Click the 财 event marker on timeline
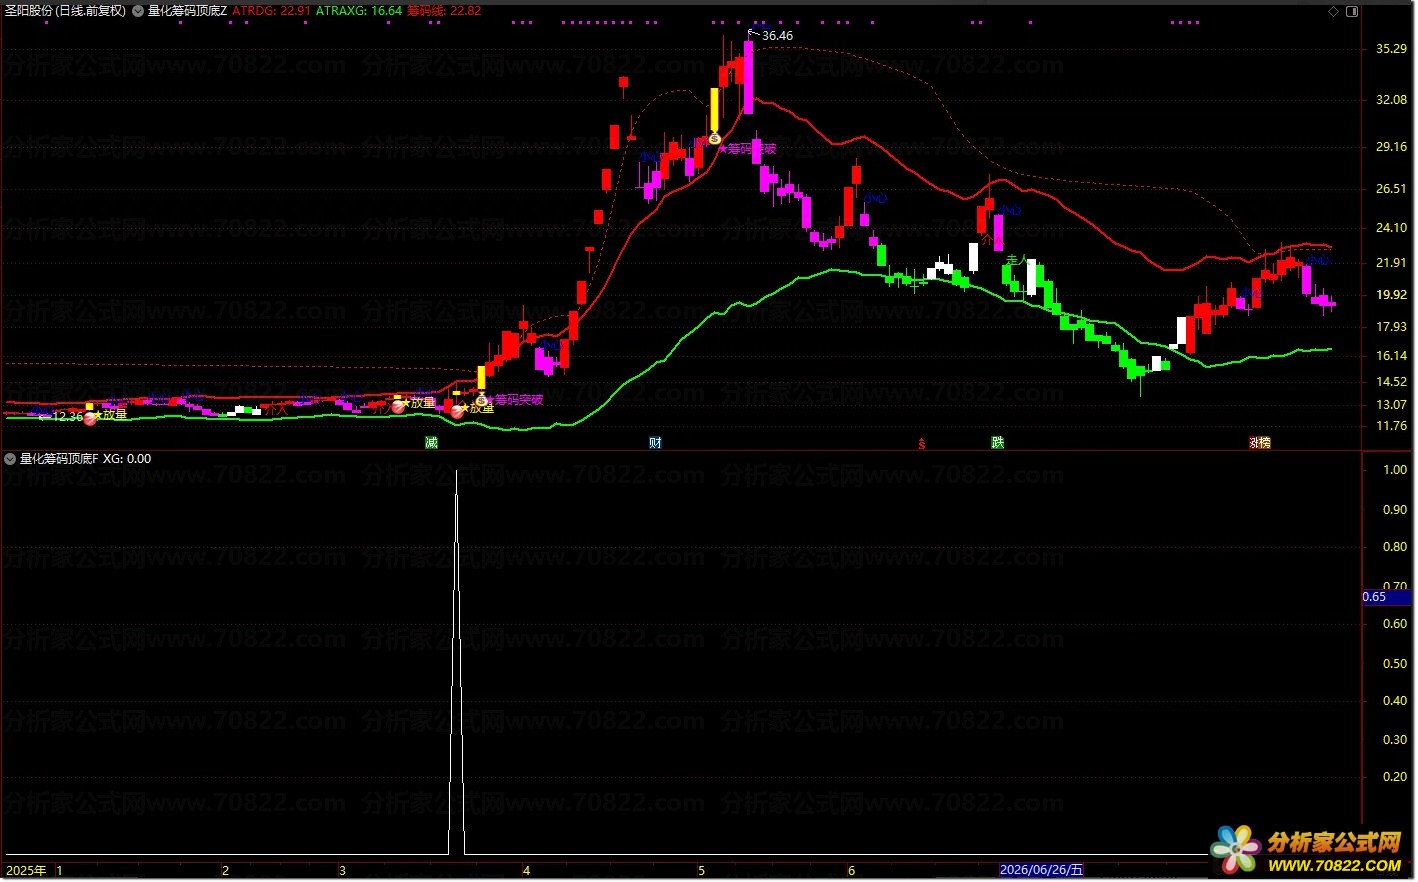Viewport: 1418px width, 882px height. coord(655,443)
